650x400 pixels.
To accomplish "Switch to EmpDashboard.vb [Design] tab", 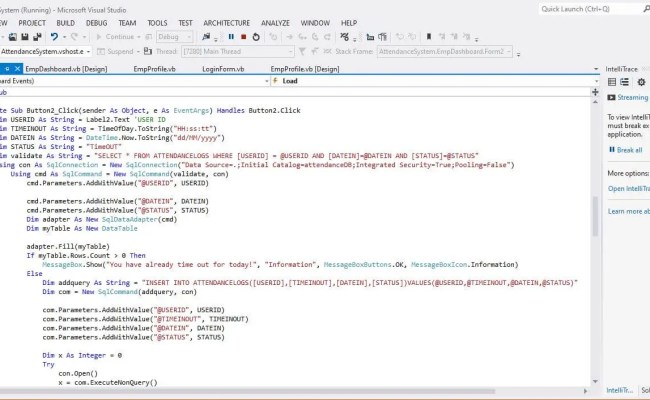I will tap(66, 69).
